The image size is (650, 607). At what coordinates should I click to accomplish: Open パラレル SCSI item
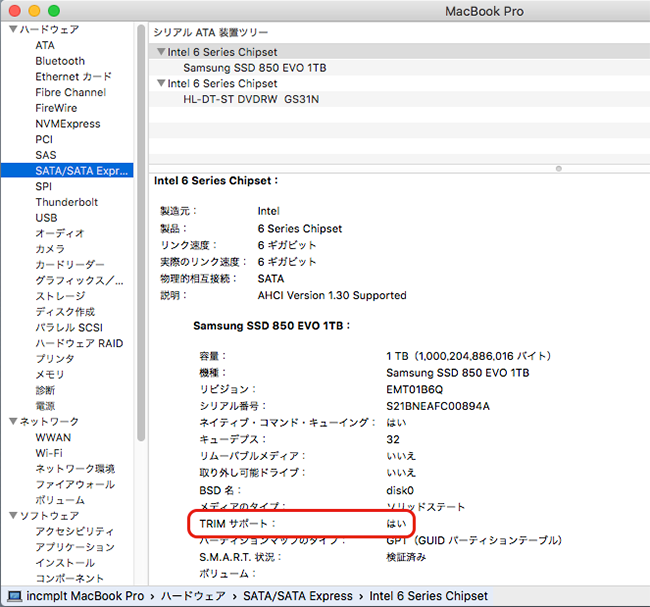69,328
